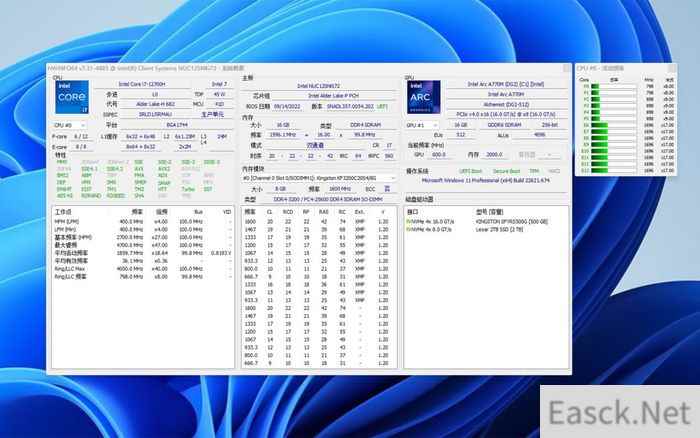Image resolution: width=700 pixels, height=438 pixels.
Task: Click the MHz column header in the CPU #0 window
Action: 649,80
